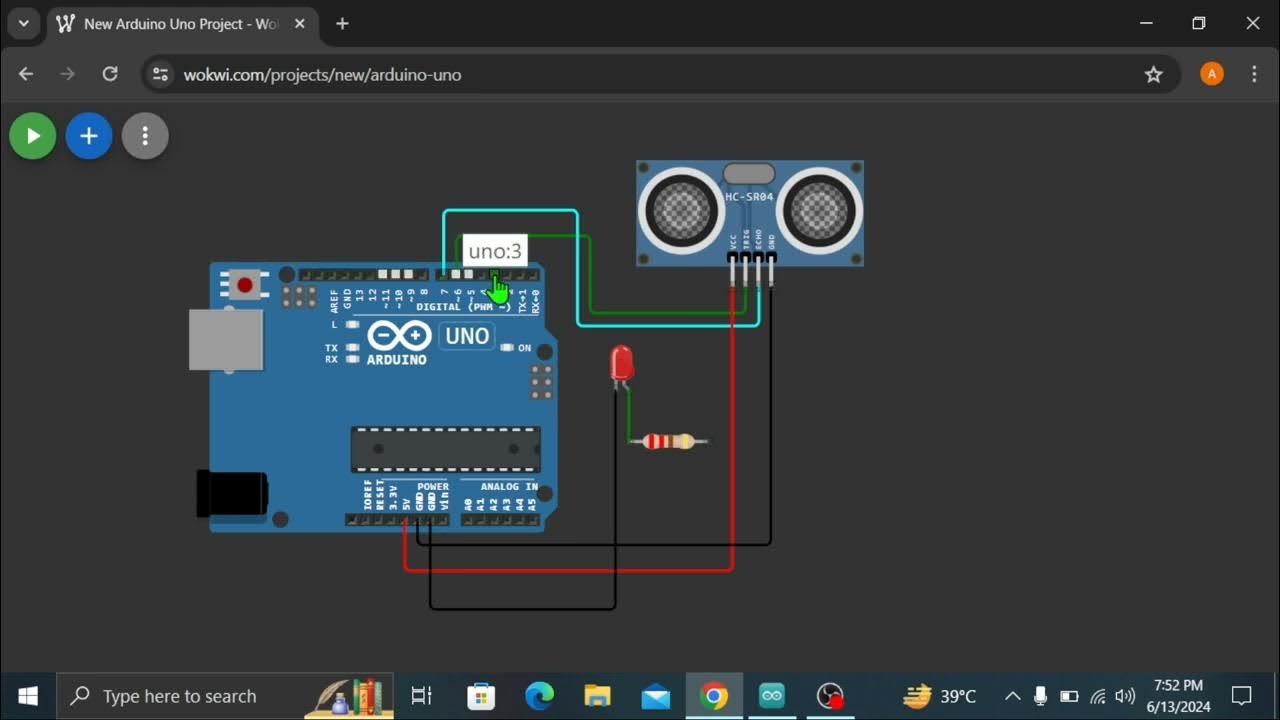
Task: Open the Chrome three-dot menu
Action: point(1254,74)
